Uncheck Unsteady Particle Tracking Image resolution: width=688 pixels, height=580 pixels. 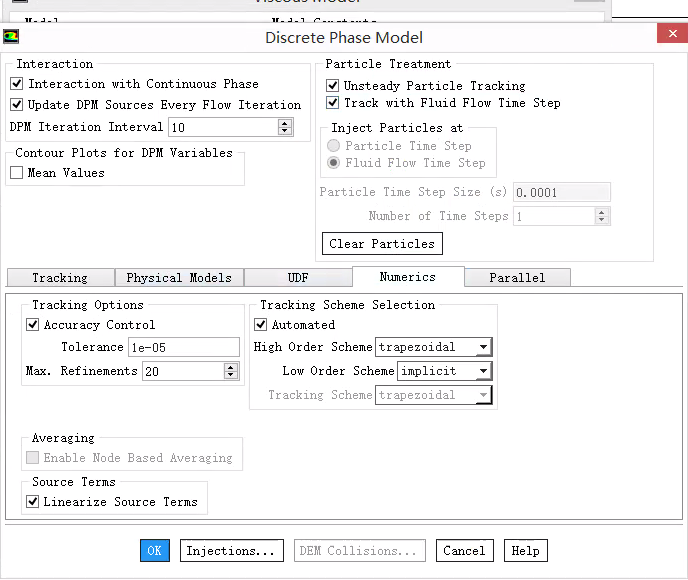pos(333,86)
